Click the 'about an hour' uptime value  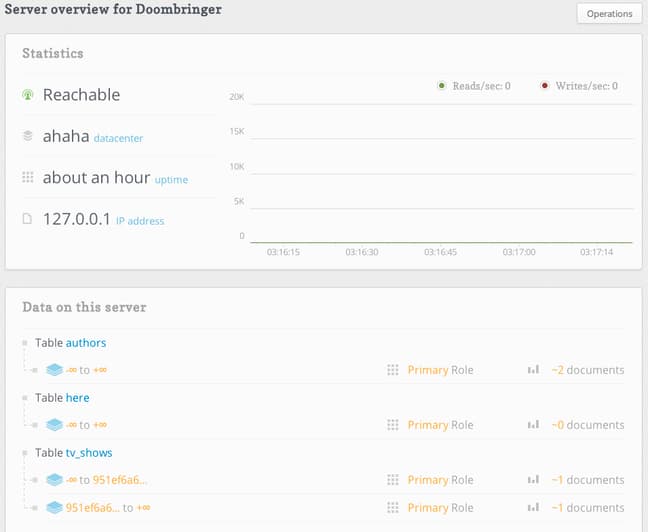(x=96, y=177)
